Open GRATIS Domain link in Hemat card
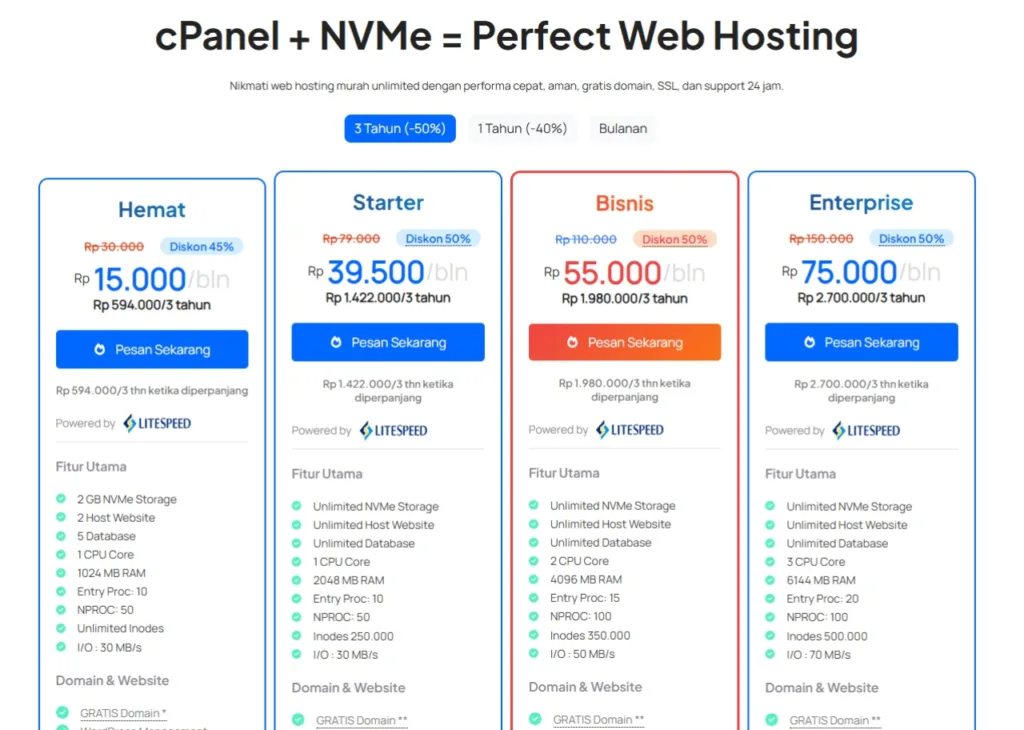The image size is (1024, 730). (x=123, y=713)
